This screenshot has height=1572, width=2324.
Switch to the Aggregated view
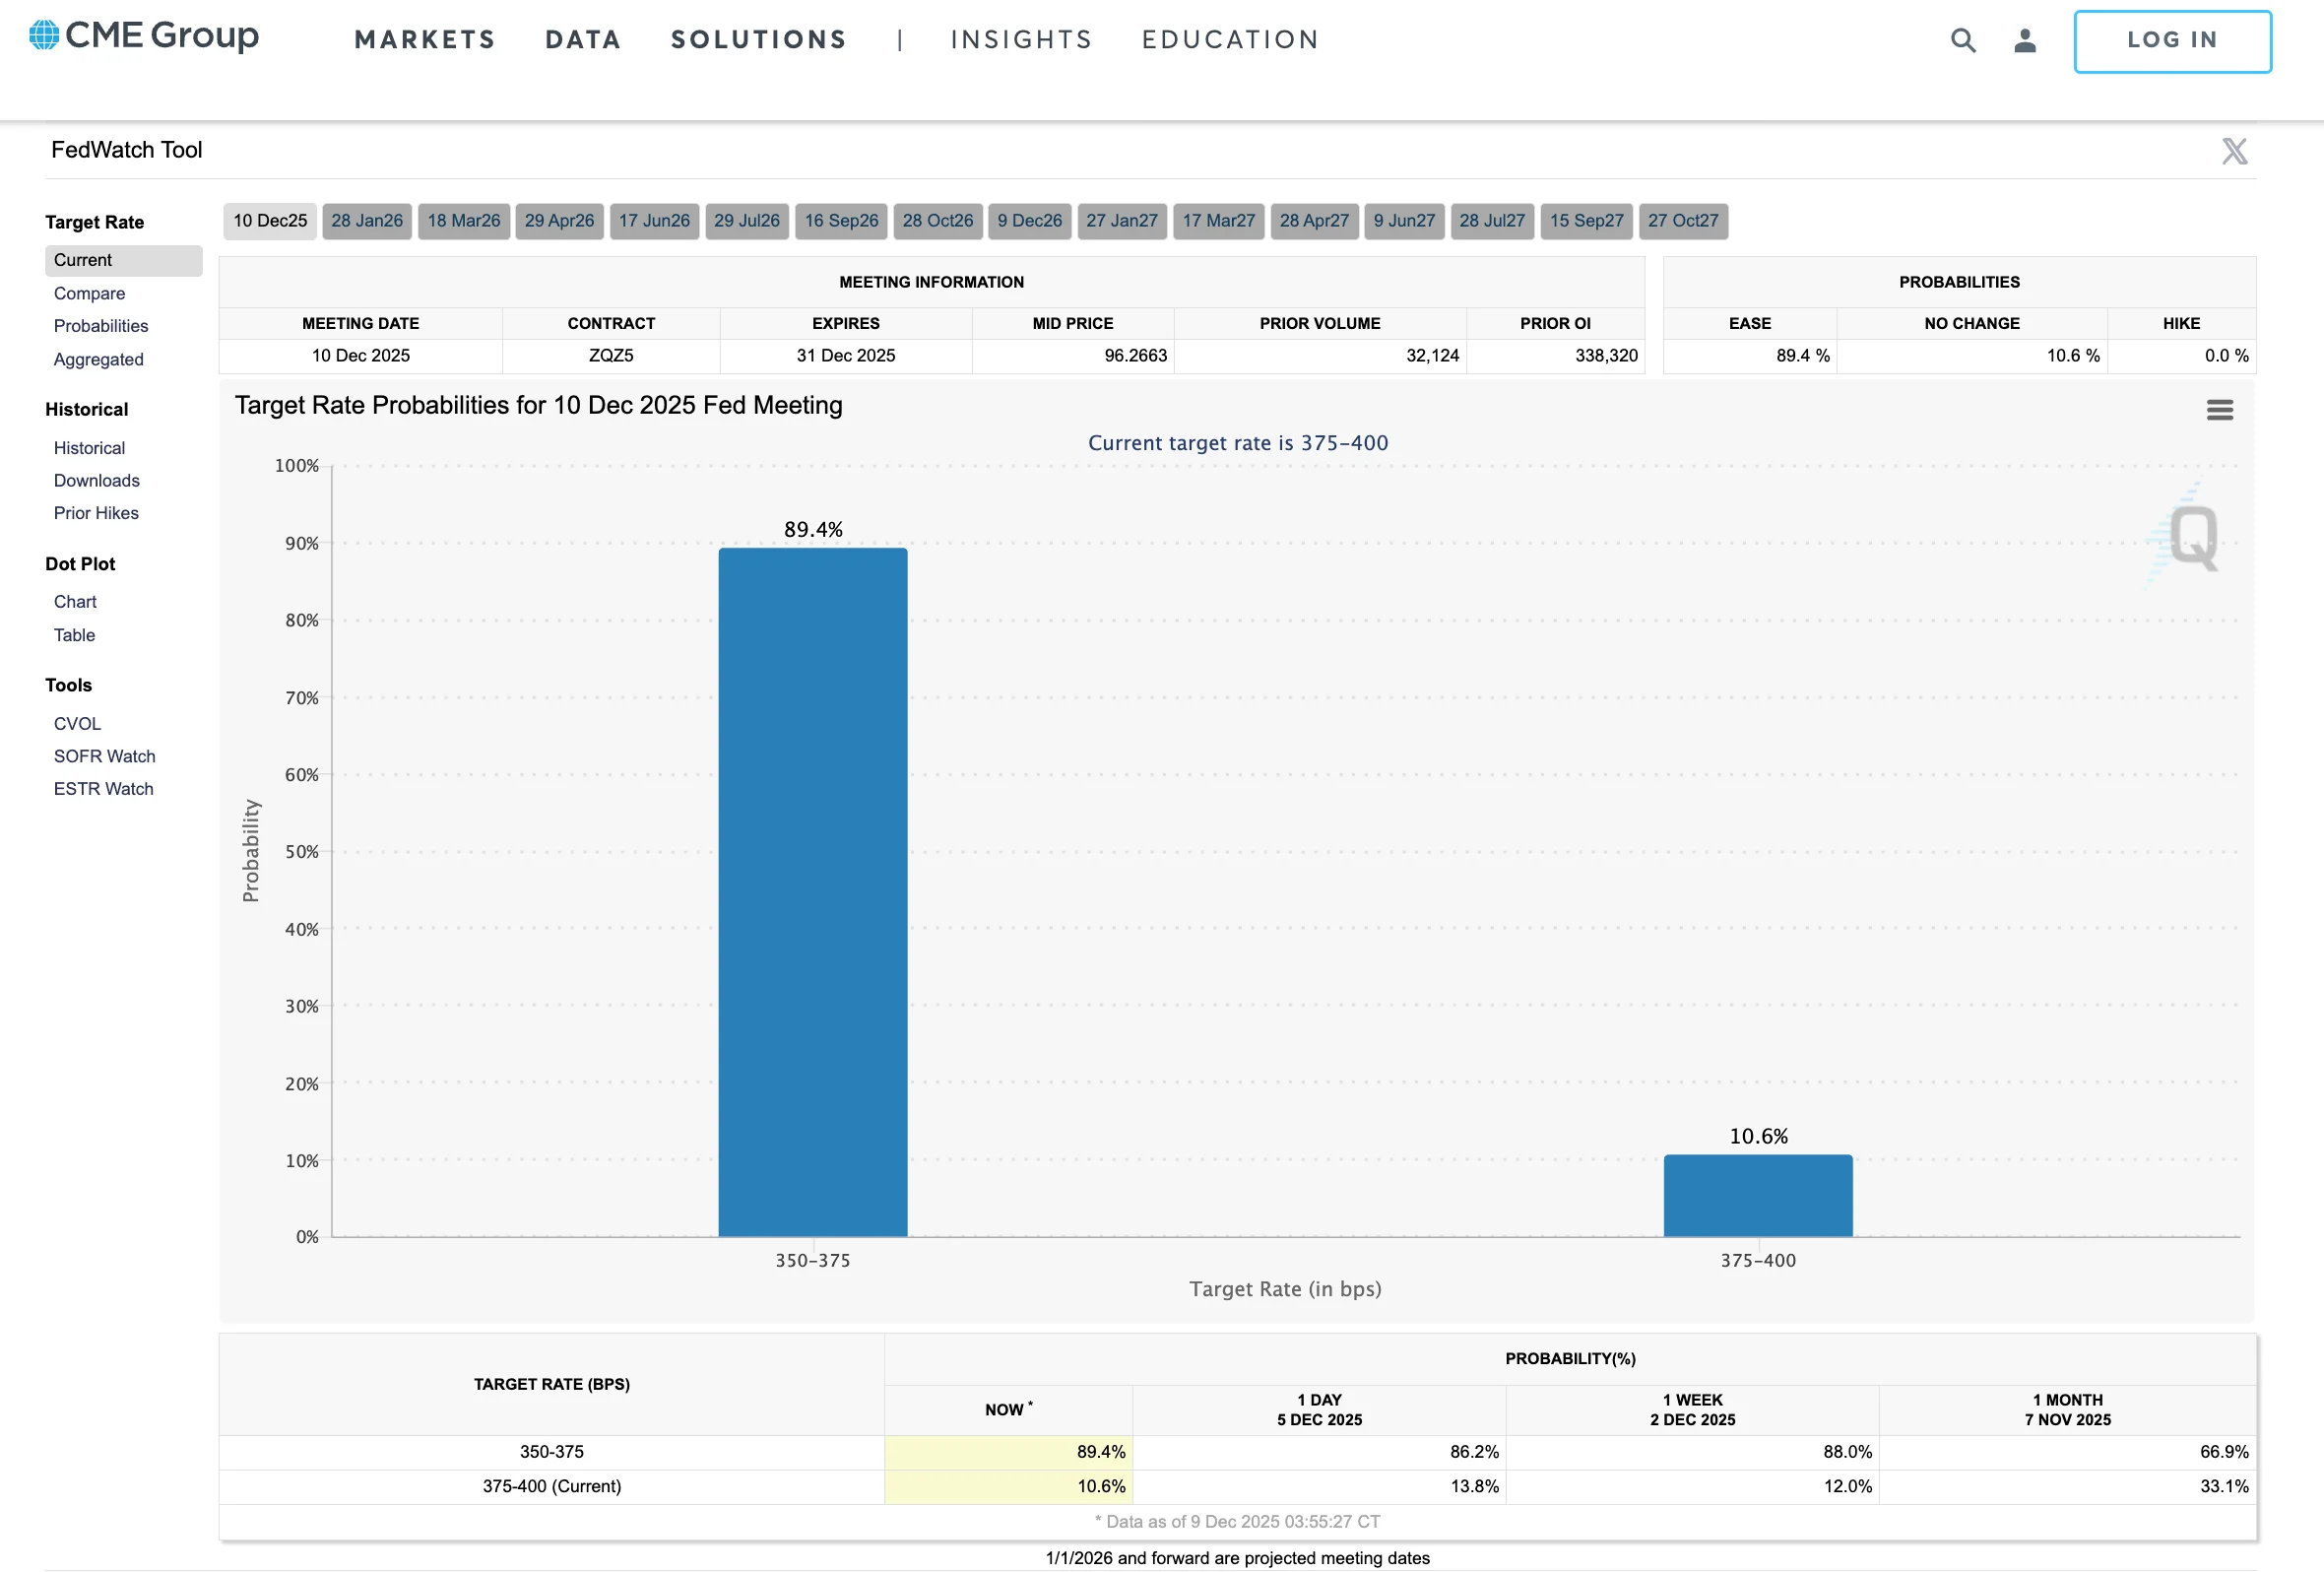pyautogui.click(x=98, y=359)
